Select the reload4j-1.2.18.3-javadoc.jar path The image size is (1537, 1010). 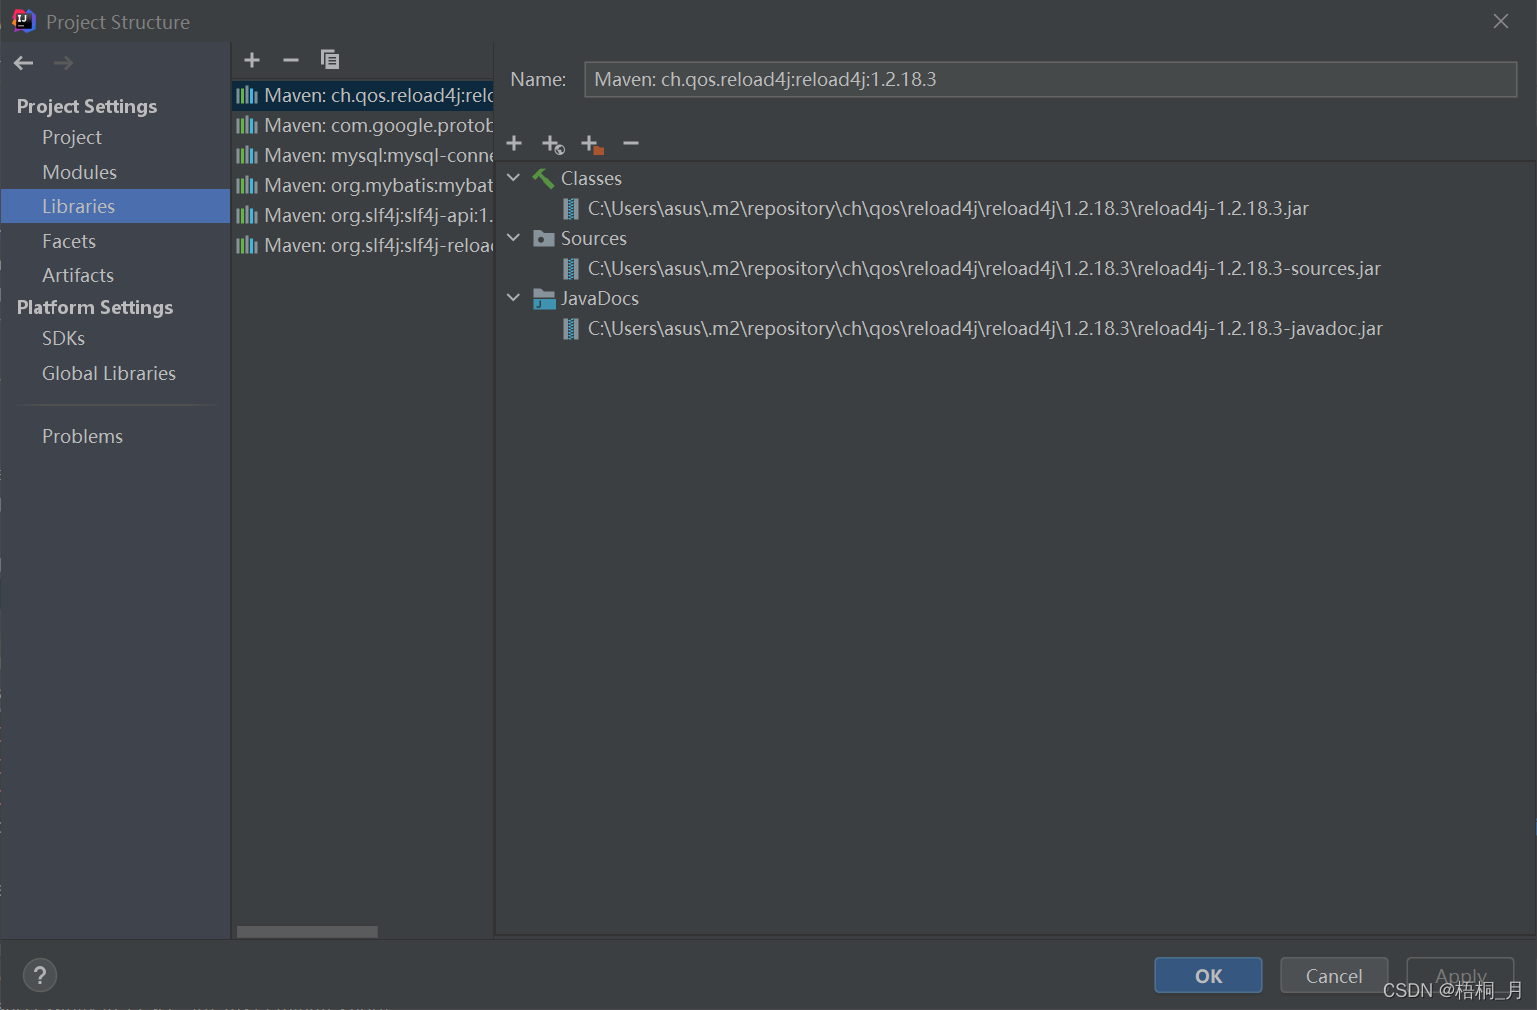click(985, 328)
